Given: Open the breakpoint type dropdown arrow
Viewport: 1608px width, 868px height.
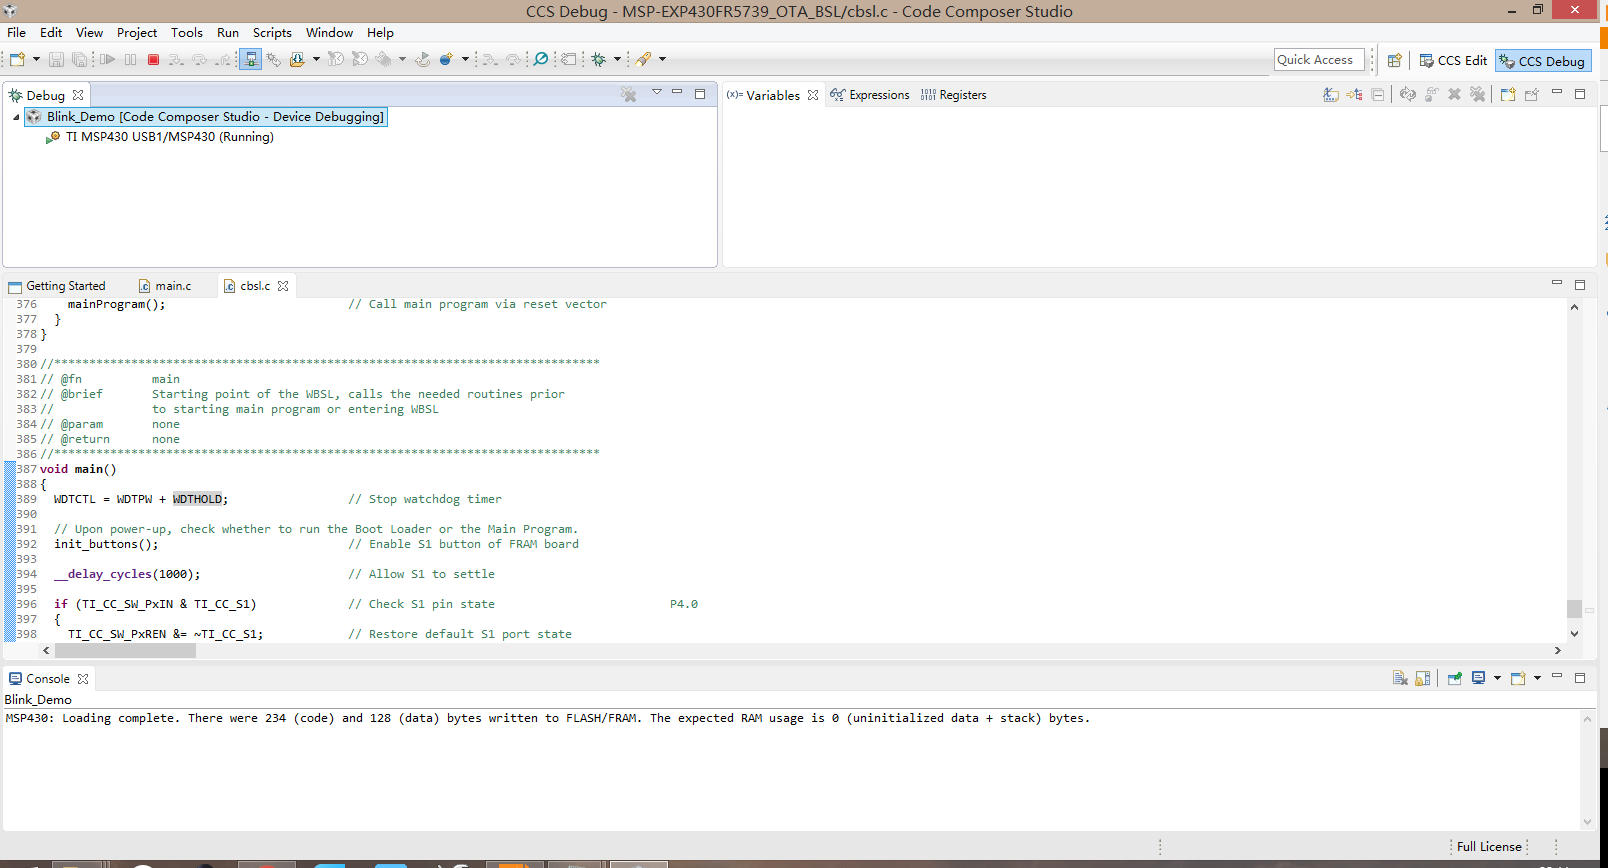Looking at the screenshot, I should pos(465,60).
